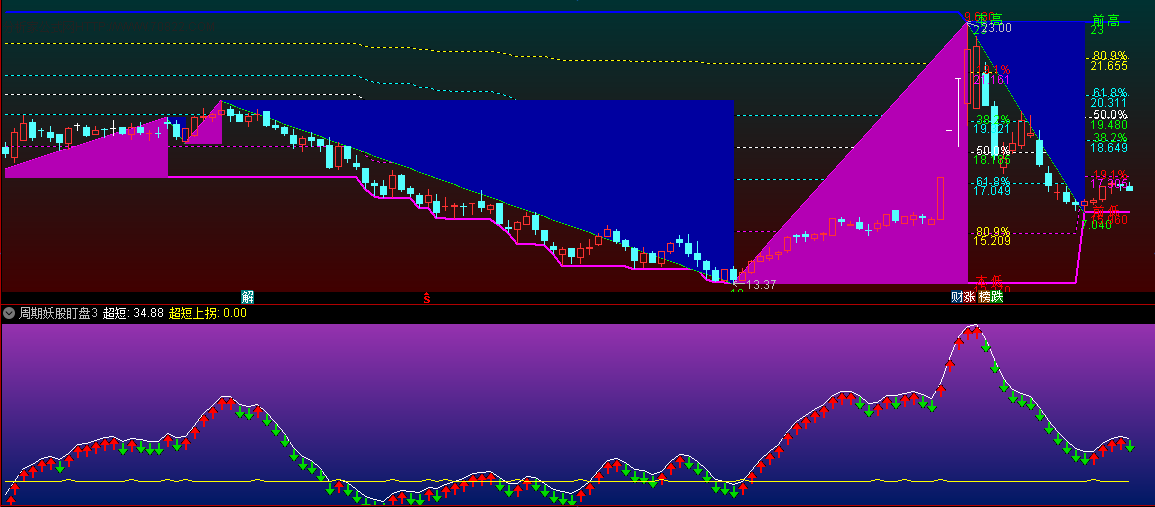This screenshot has width=1155, height=507.
Task: Open the 财 info marker
Action: pos(957,297)
